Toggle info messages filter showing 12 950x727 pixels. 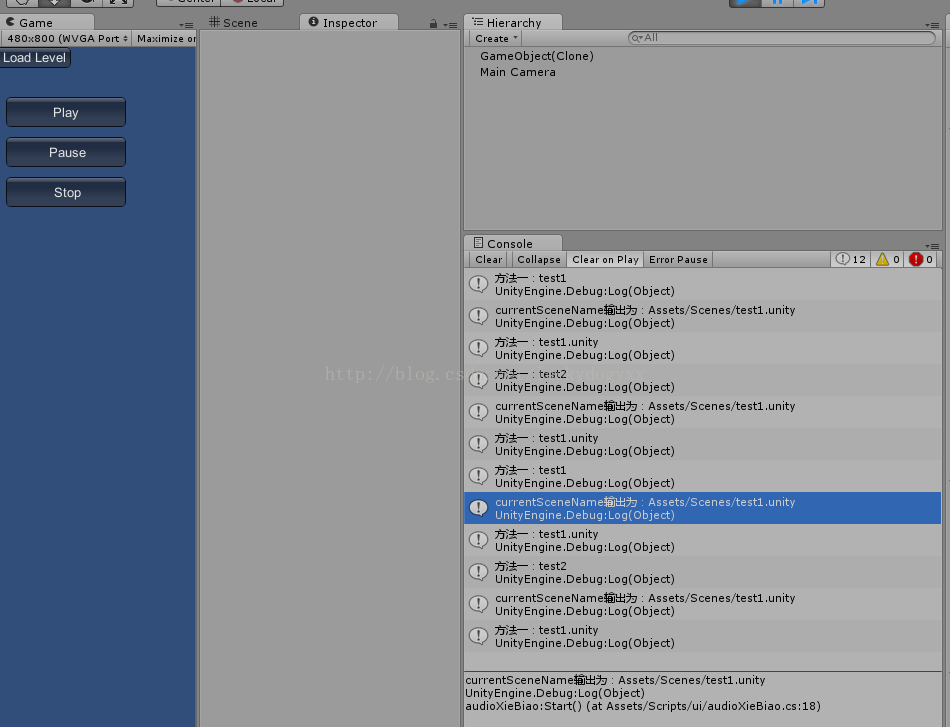tap(851, 259)
